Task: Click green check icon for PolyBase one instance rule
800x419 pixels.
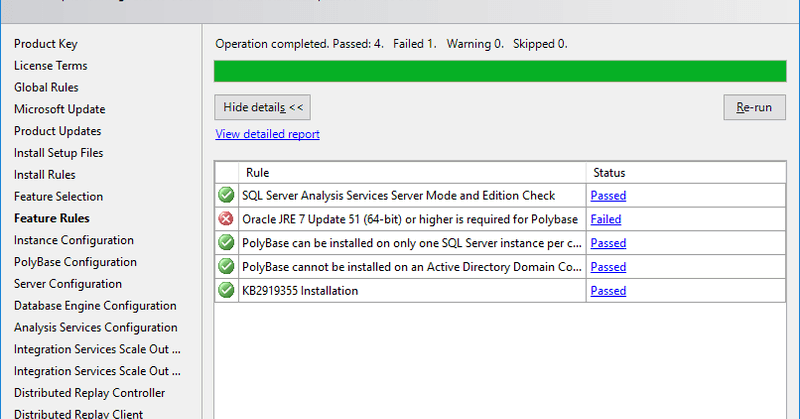Action: [226, 242]
